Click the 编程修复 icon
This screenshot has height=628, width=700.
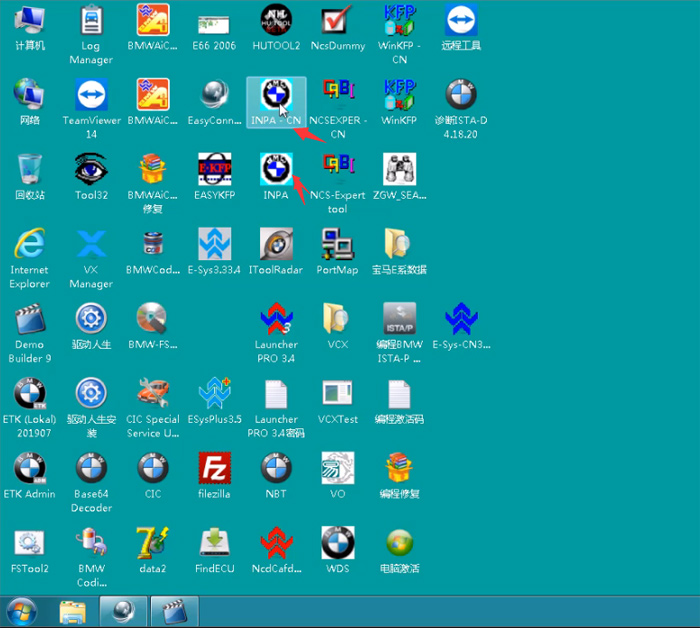click(400, 475)
